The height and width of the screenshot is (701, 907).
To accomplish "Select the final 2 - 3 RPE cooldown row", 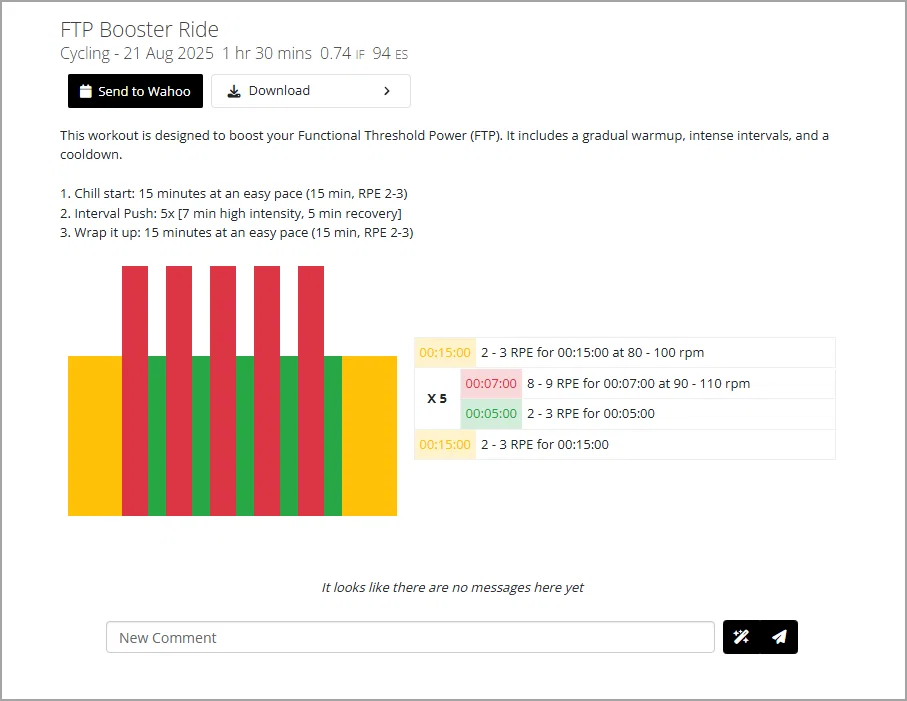I will pyautogui.click(x=625, y=445).
